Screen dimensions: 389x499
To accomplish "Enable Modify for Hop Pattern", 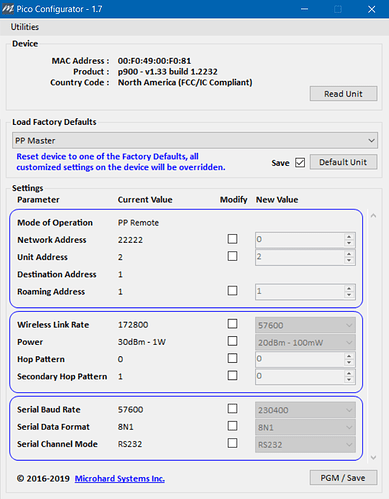I will (232, 359).
